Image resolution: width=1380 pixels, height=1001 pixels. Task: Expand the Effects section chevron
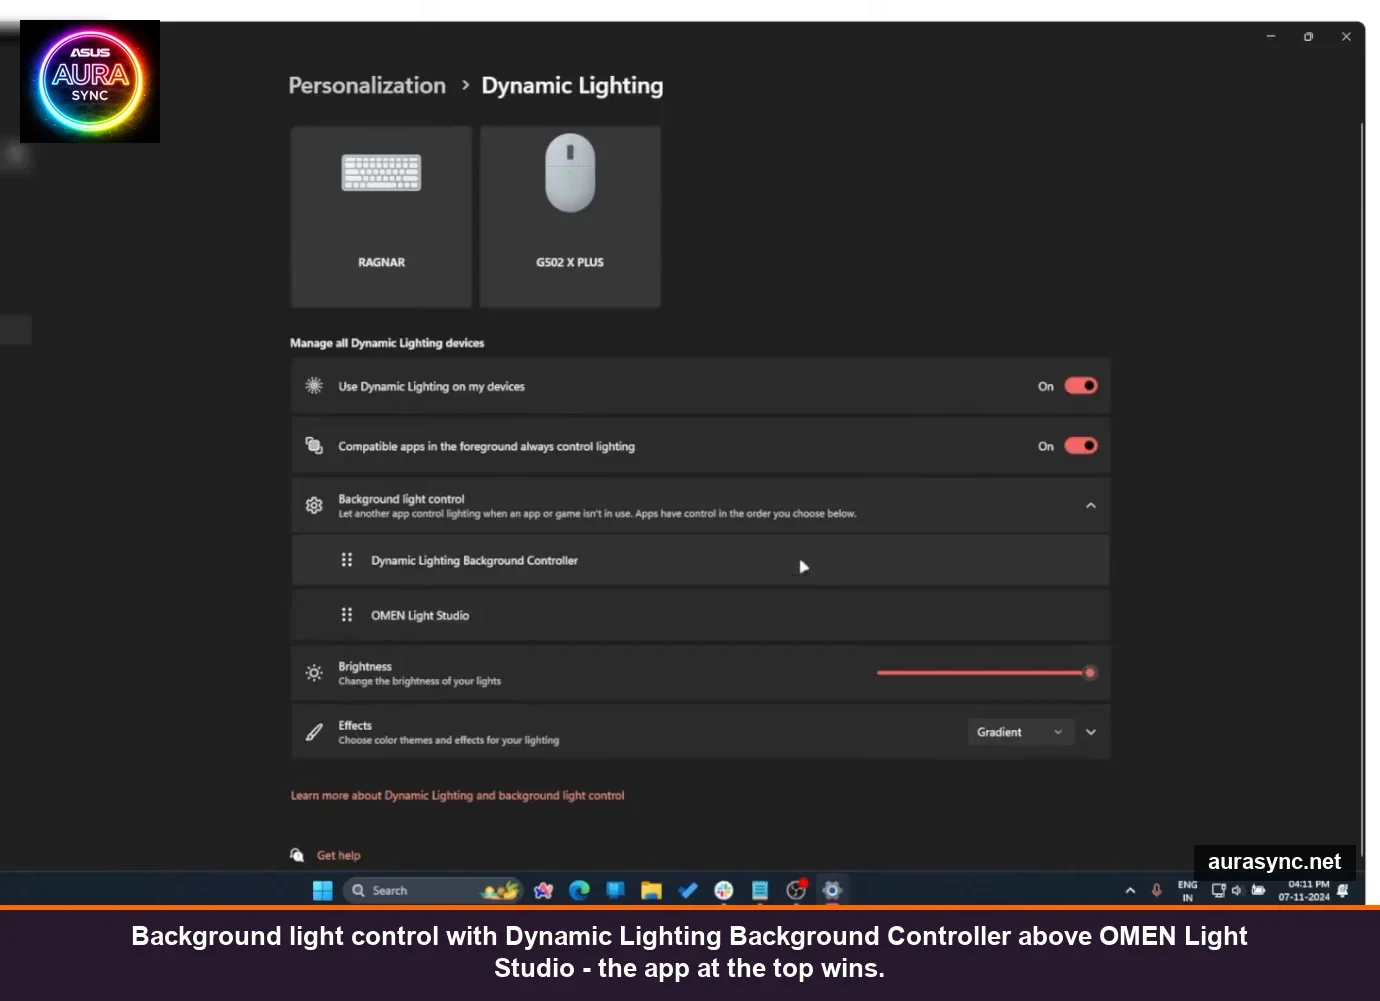click(x=1090, y=731)
